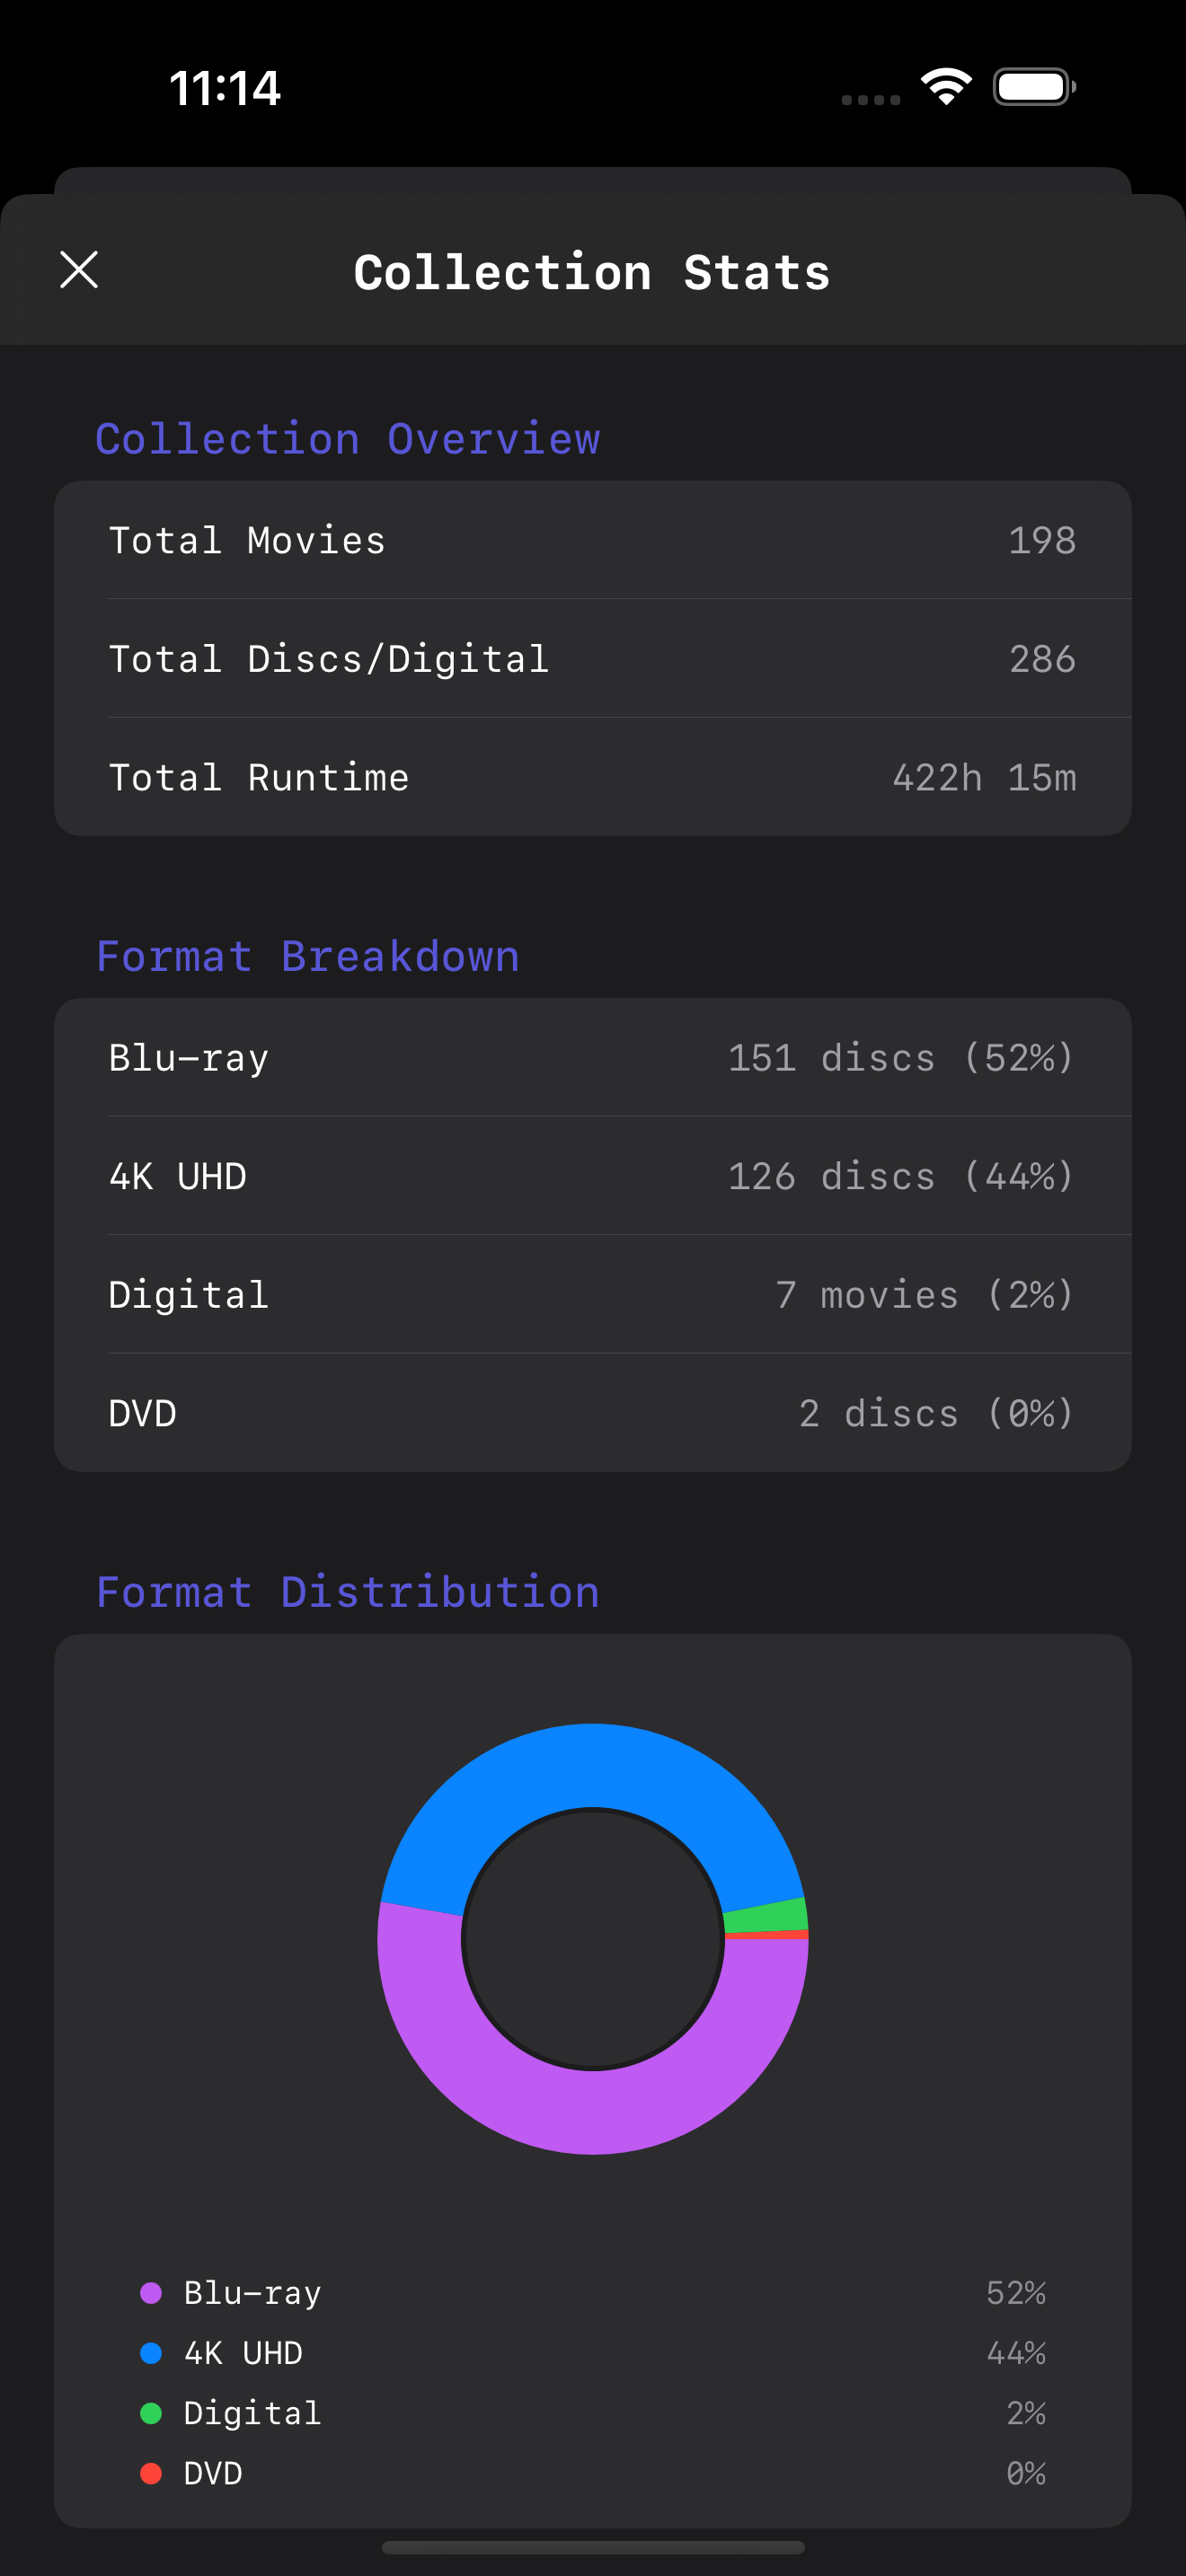Tap the DVD format breakdown row

(x=592, y=1413)
